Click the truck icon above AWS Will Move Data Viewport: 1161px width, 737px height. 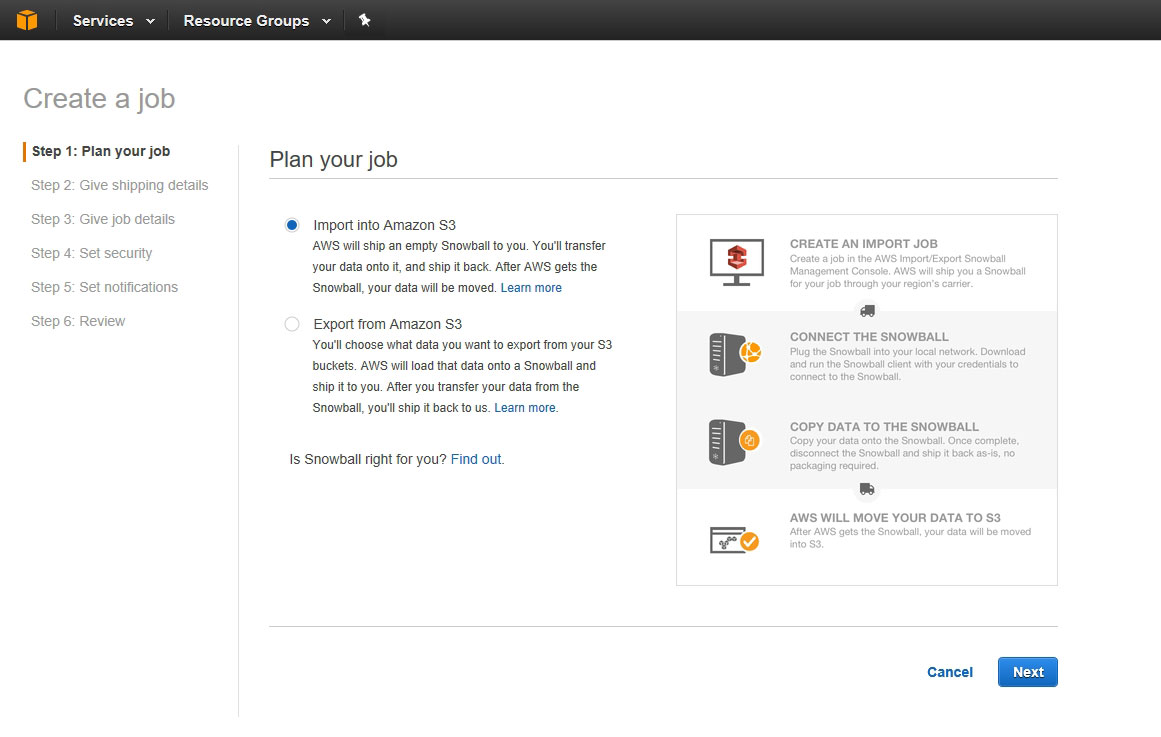point(867,489)
